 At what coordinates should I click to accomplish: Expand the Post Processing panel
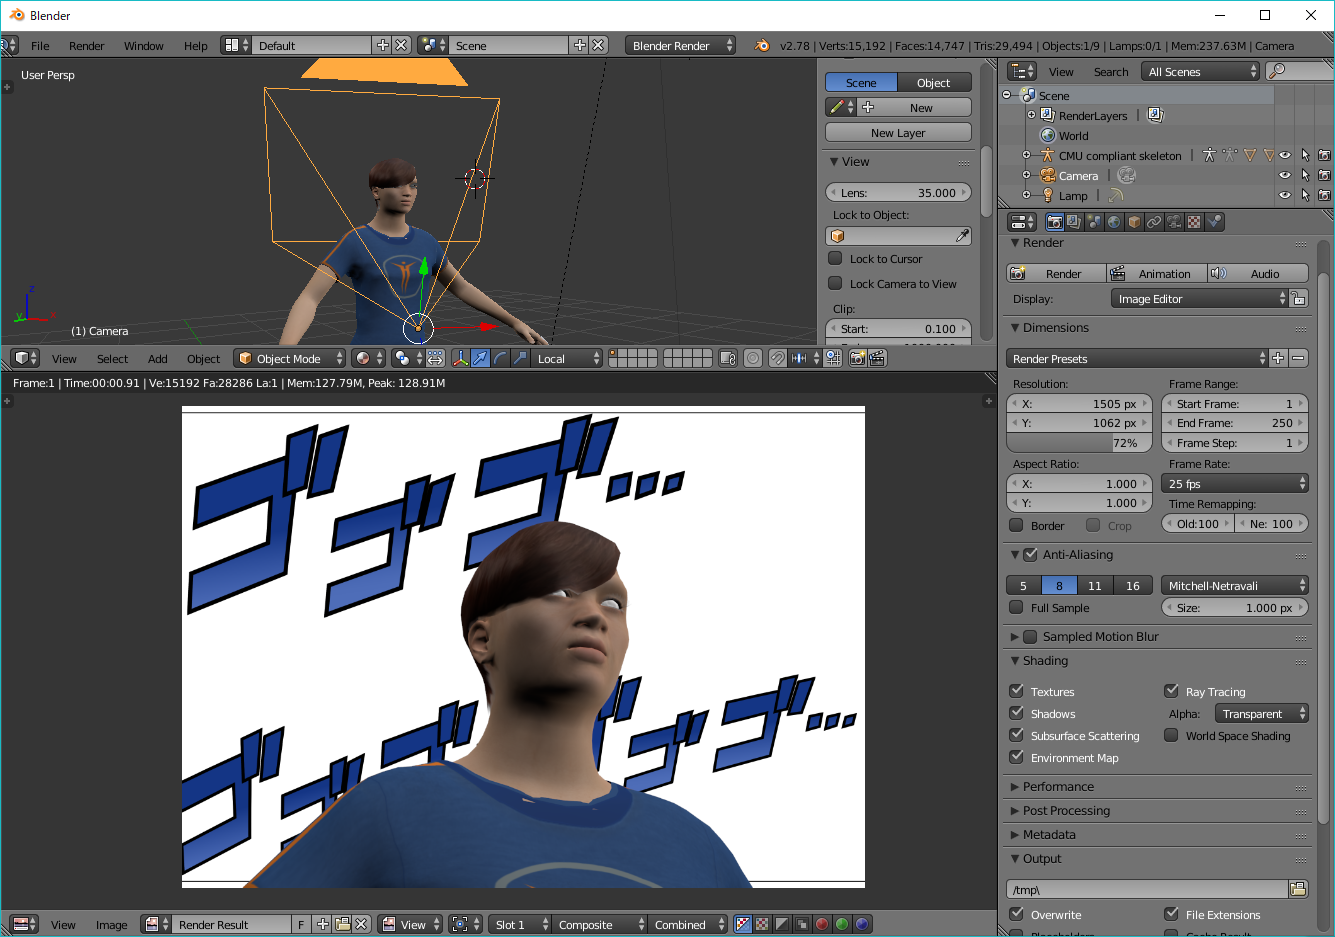tap(1065, 810)
